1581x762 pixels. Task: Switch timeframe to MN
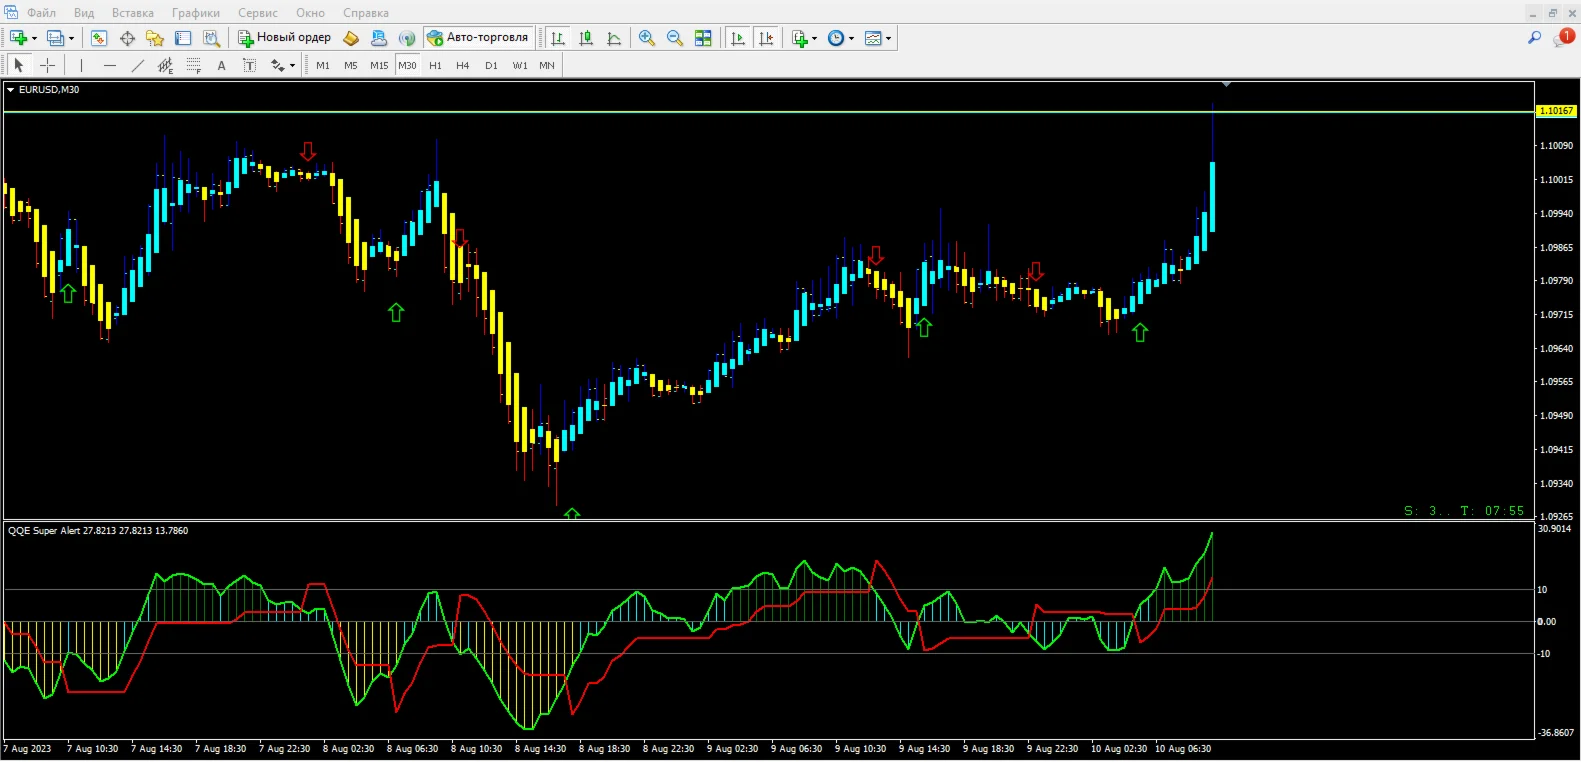[547, 65]
